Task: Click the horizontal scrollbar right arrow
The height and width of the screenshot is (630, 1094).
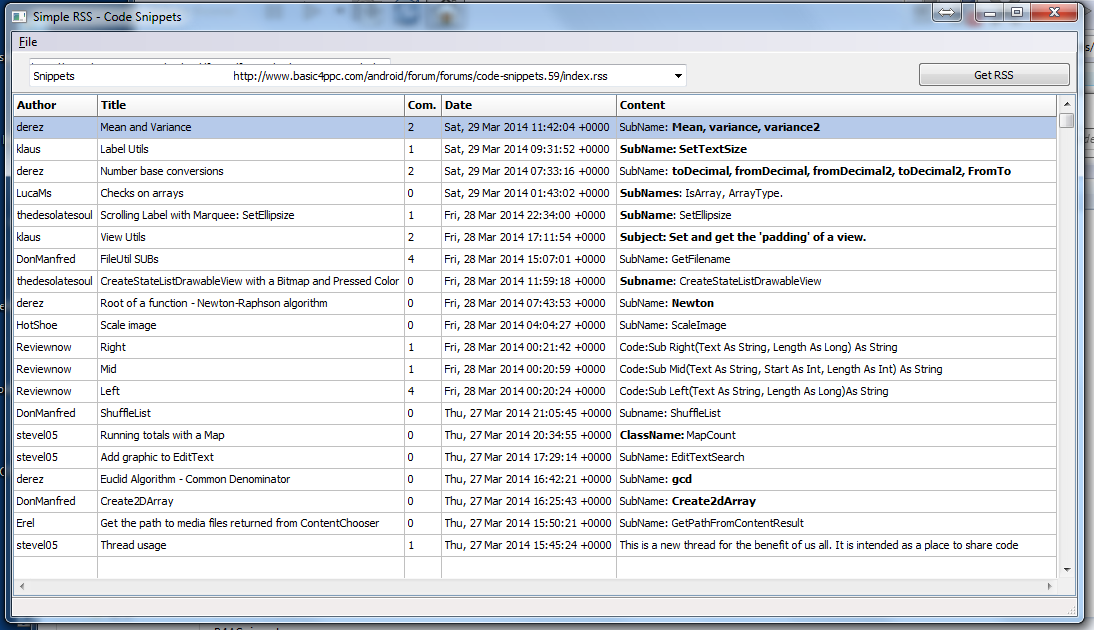Action: 1049,586
